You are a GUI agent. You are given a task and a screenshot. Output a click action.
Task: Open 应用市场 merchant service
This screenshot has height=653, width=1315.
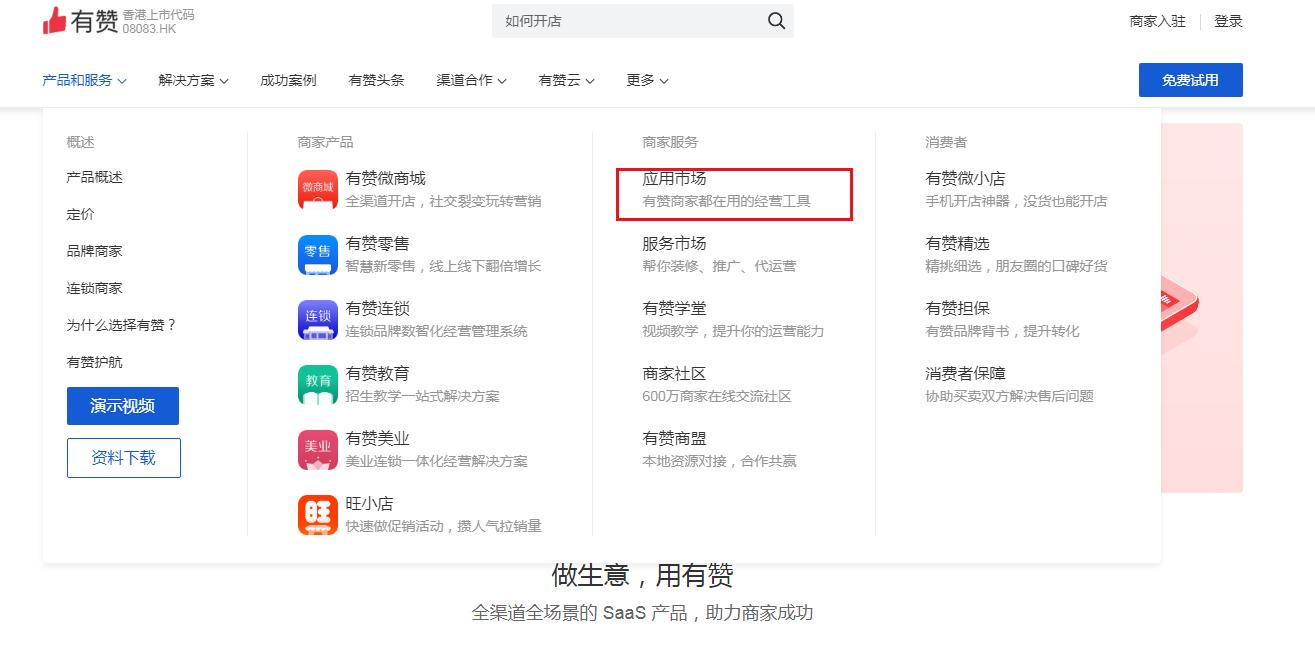[x=674, y=178]
